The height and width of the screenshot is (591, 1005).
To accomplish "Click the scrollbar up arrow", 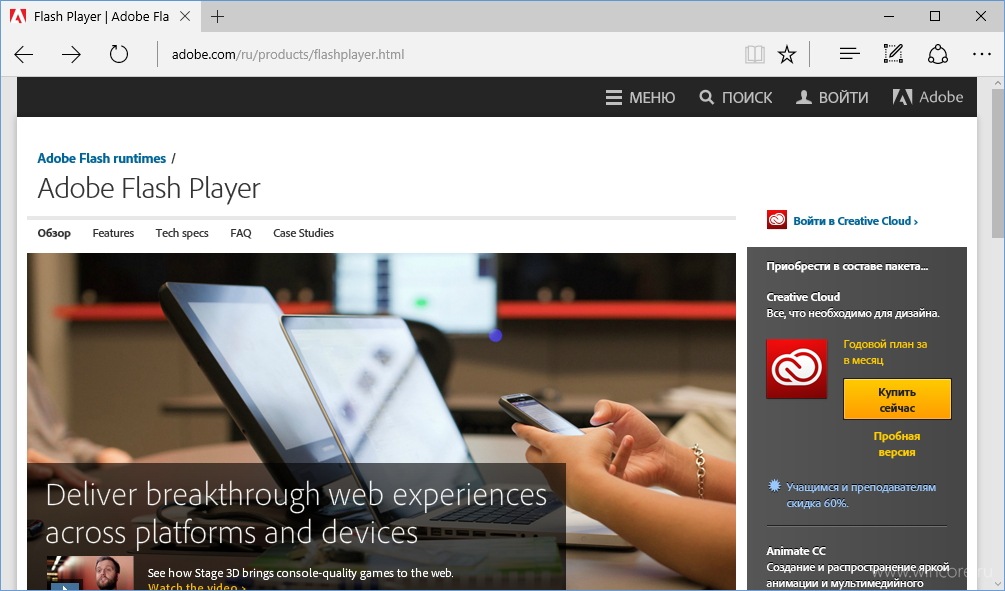I will coord(998,83).
